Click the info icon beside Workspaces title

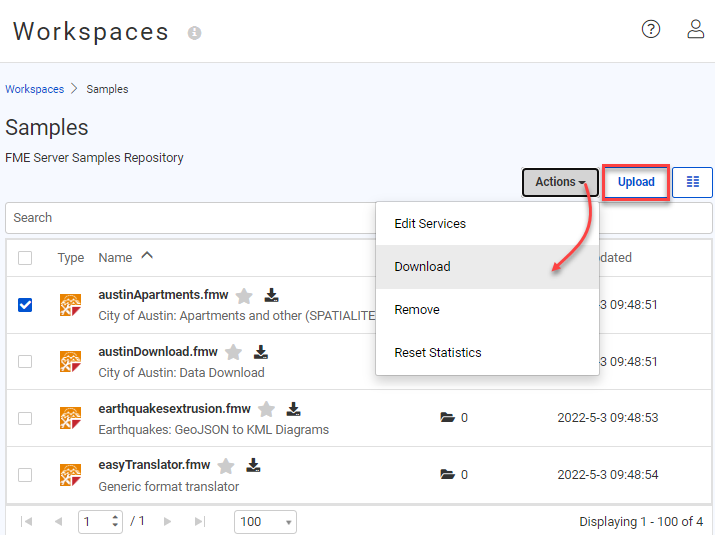coord(194,33)
